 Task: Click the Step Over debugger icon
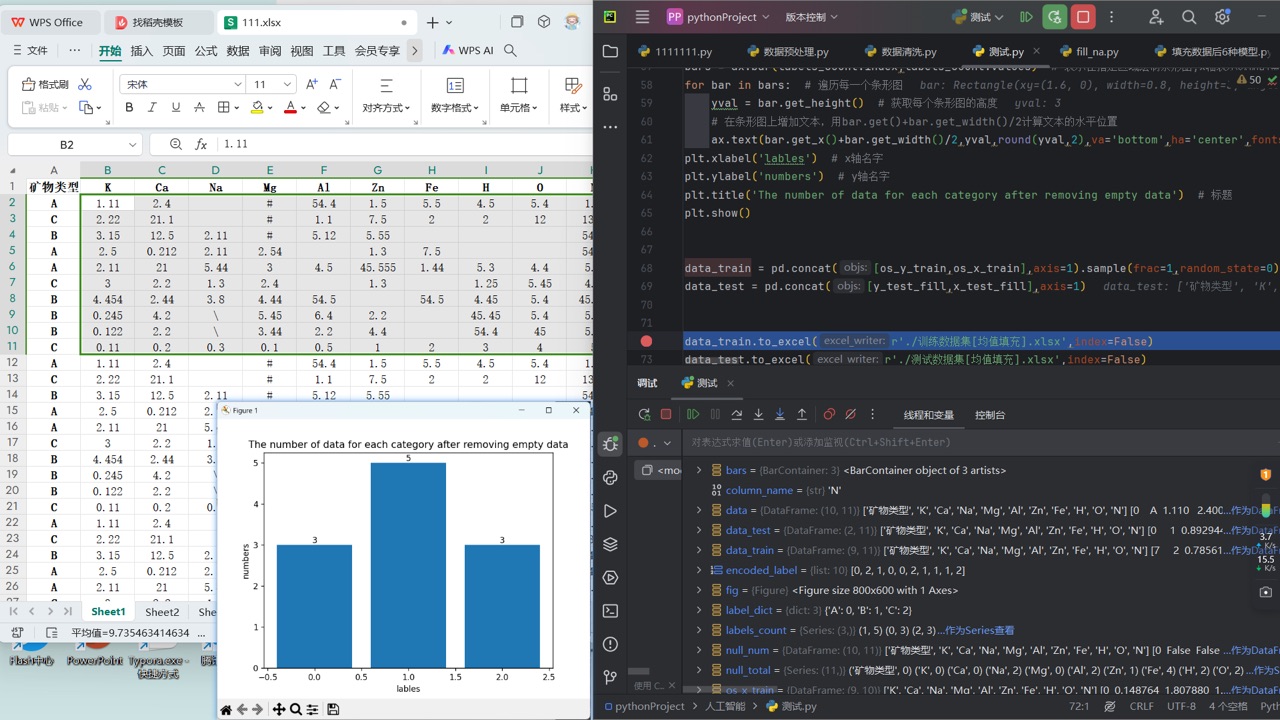pos(737,414)
